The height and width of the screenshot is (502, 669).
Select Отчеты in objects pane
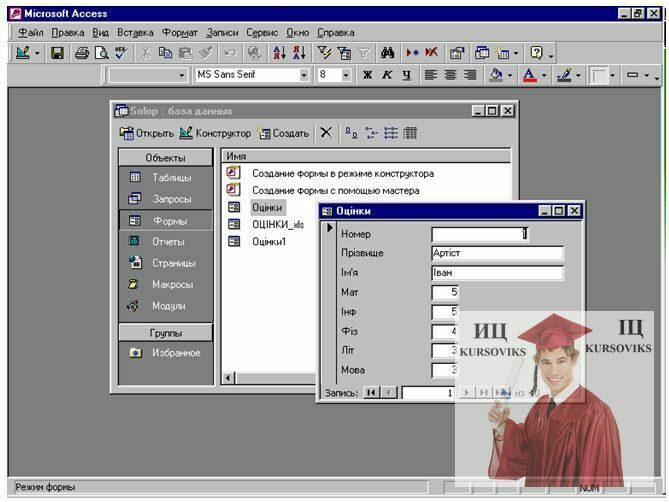166,241
